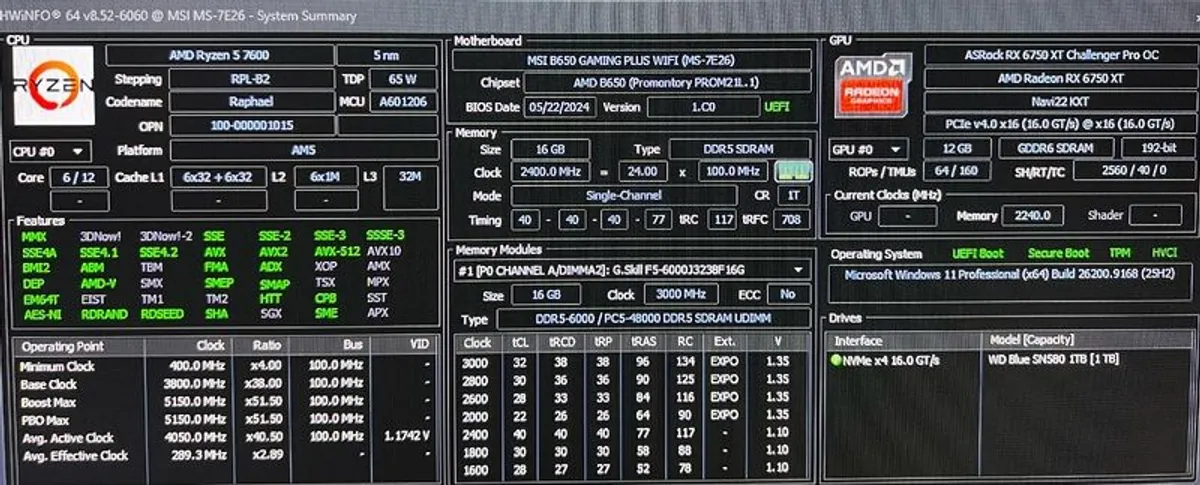Select the RPL-B2 stepping value
This screenshot has width=1200, height=485.
pyautogui.click(x=250, y=79)
